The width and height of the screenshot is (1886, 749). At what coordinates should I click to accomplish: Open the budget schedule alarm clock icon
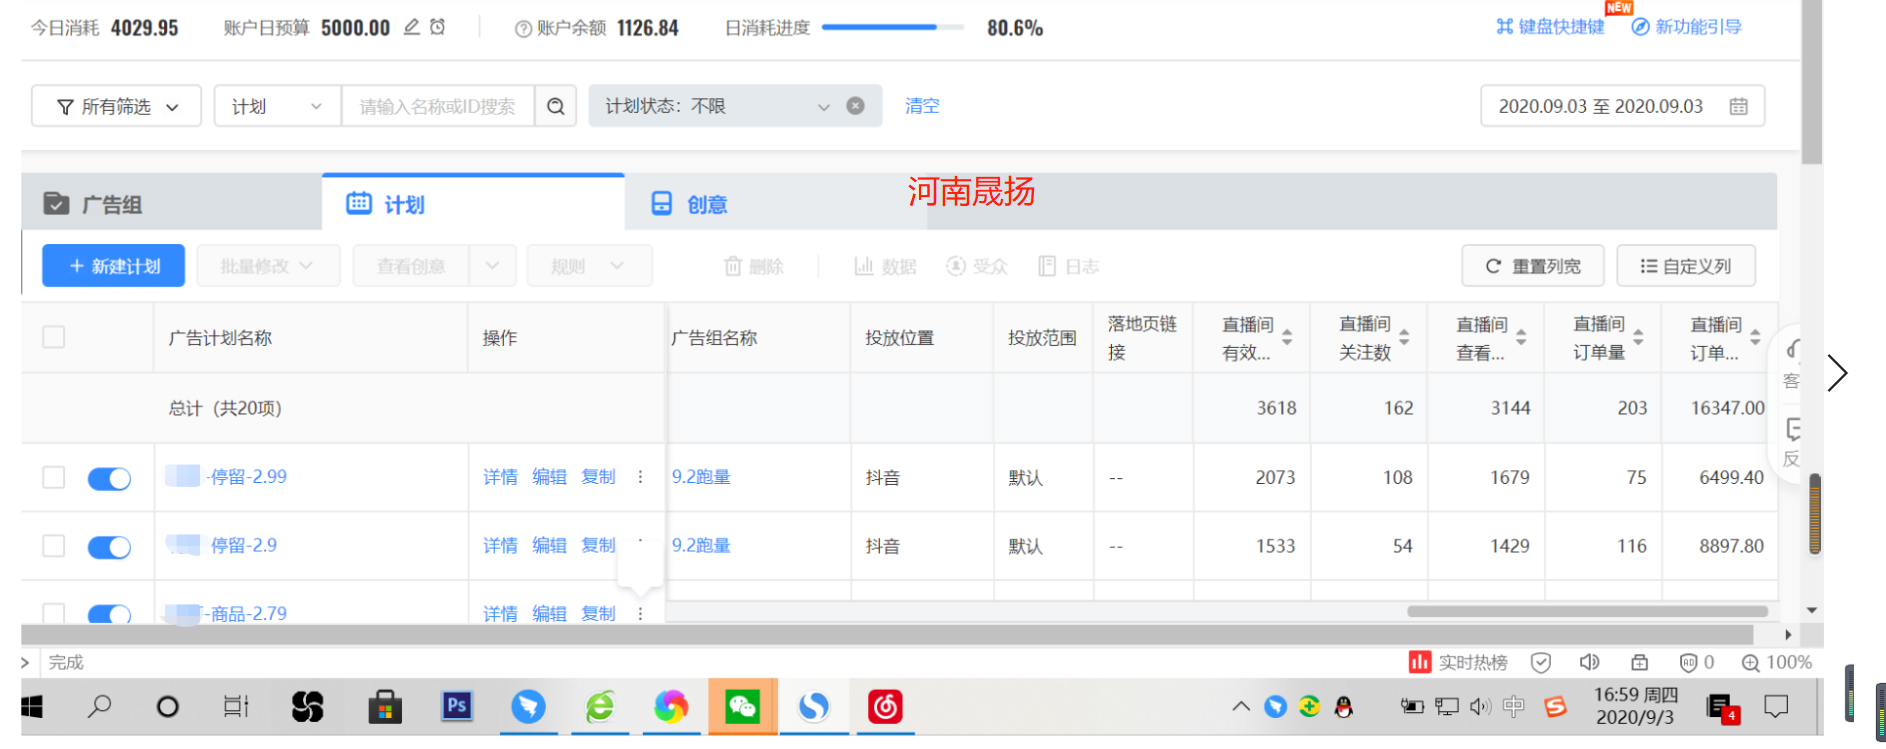pos(437,28)
